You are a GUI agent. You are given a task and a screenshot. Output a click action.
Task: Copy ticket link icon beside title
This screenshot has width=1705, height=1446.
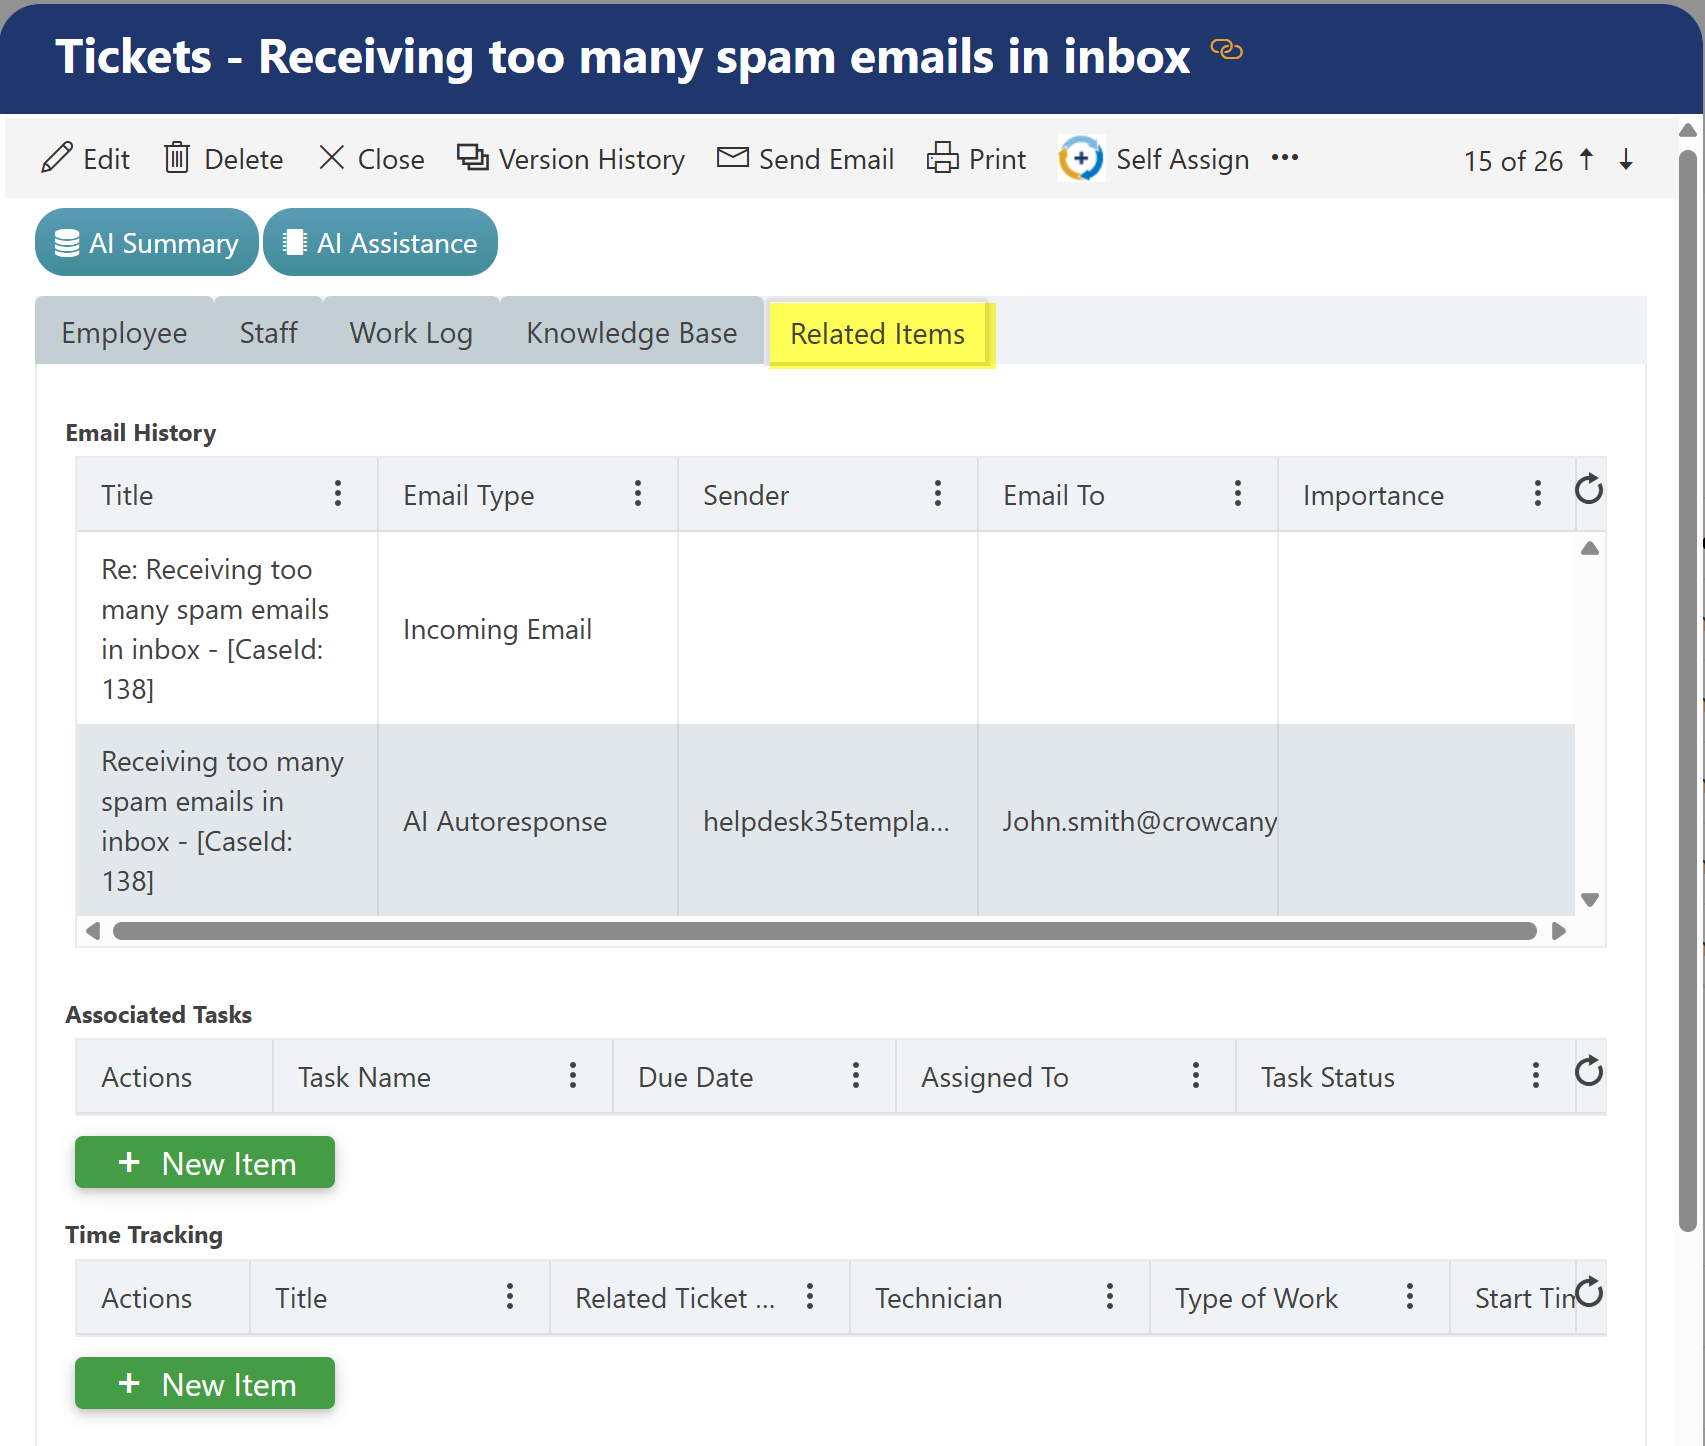point(1226,50)
